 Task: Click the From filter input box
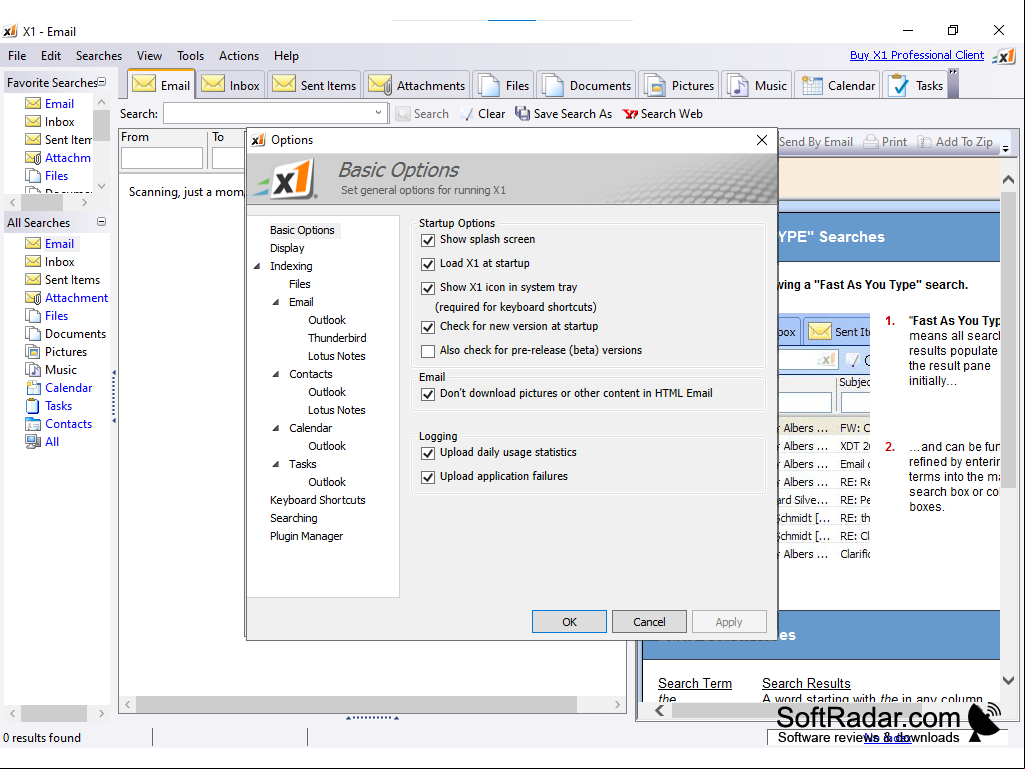pyautogui.click(x=161, y=158)
